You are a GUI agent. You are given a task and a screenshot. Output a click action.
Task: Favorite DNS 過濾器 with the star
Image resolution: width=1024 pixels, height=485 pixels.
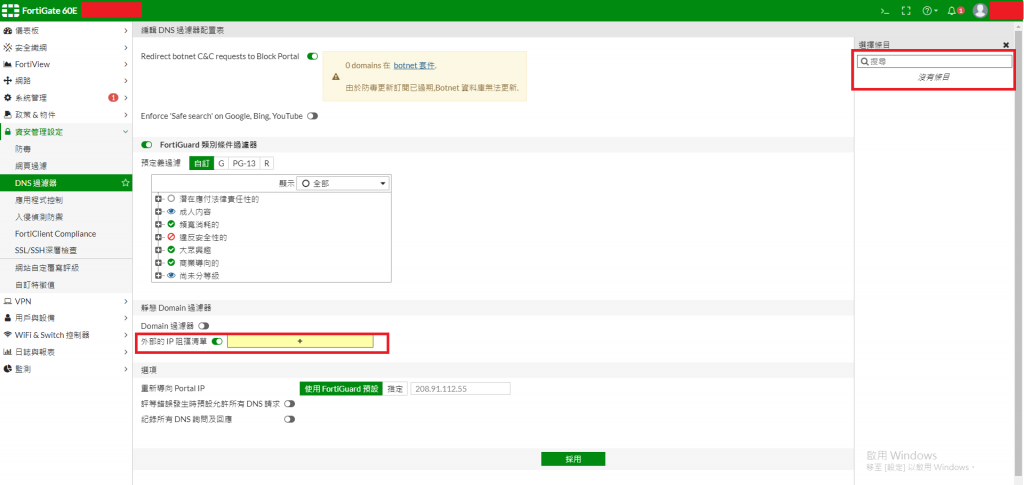pos(125,183)
